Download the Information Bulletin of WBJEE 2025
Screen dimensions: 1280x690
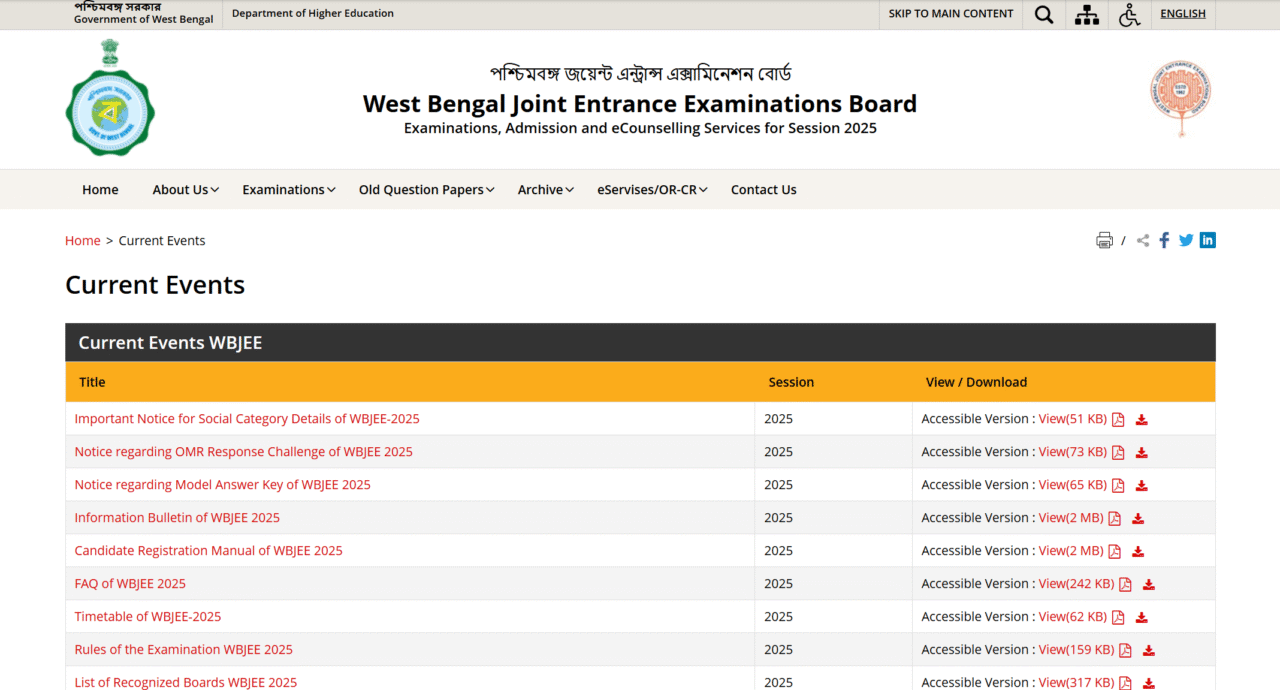(x=1138, y=519)
